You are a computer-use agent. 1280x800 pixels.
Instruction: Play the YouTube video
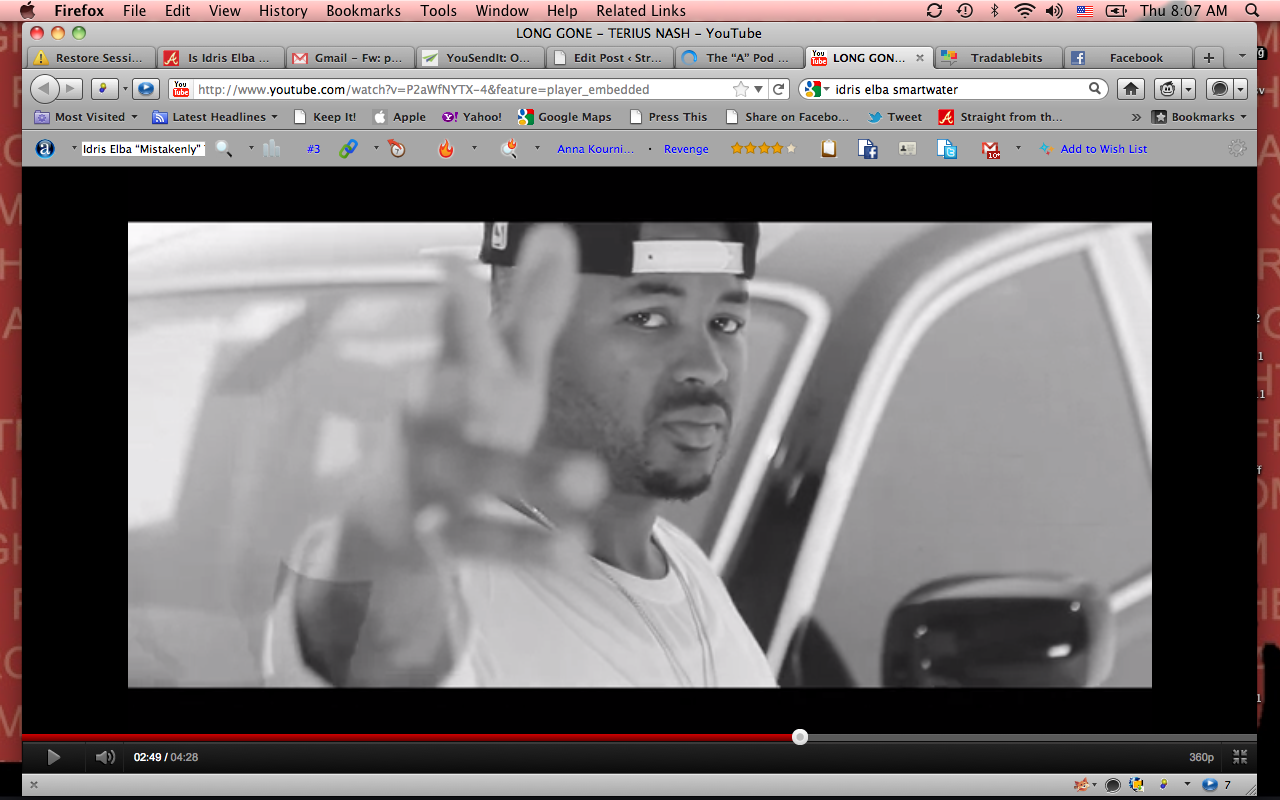coord(54,757)
